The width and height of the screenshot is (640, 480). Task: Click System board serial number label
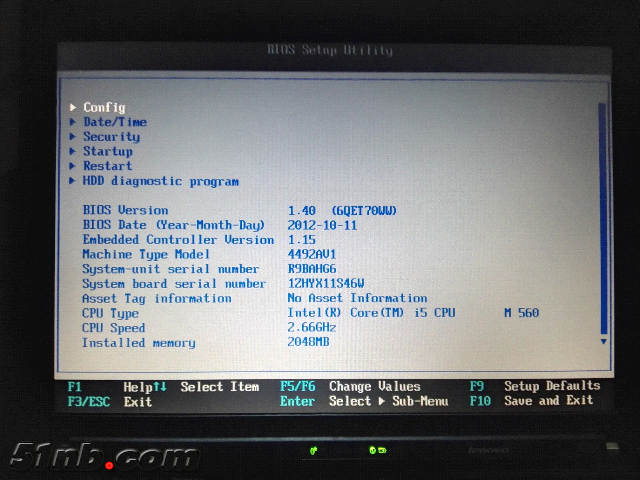point(174,284)
